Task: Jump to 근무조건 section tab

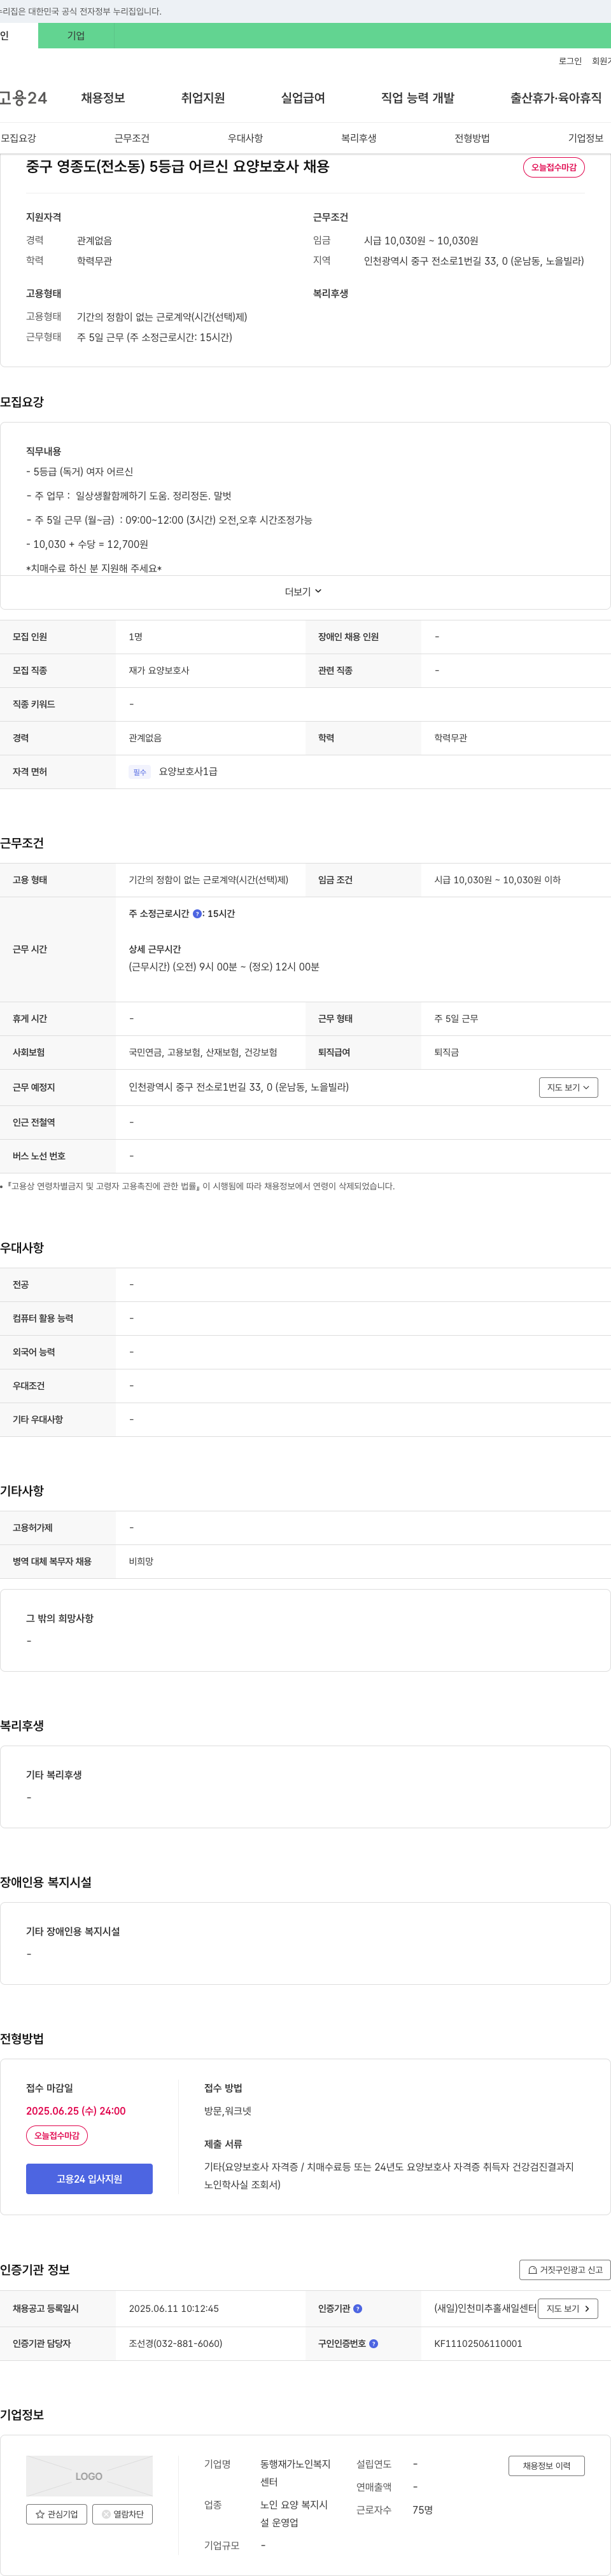Action: click(x=132, y=138)
